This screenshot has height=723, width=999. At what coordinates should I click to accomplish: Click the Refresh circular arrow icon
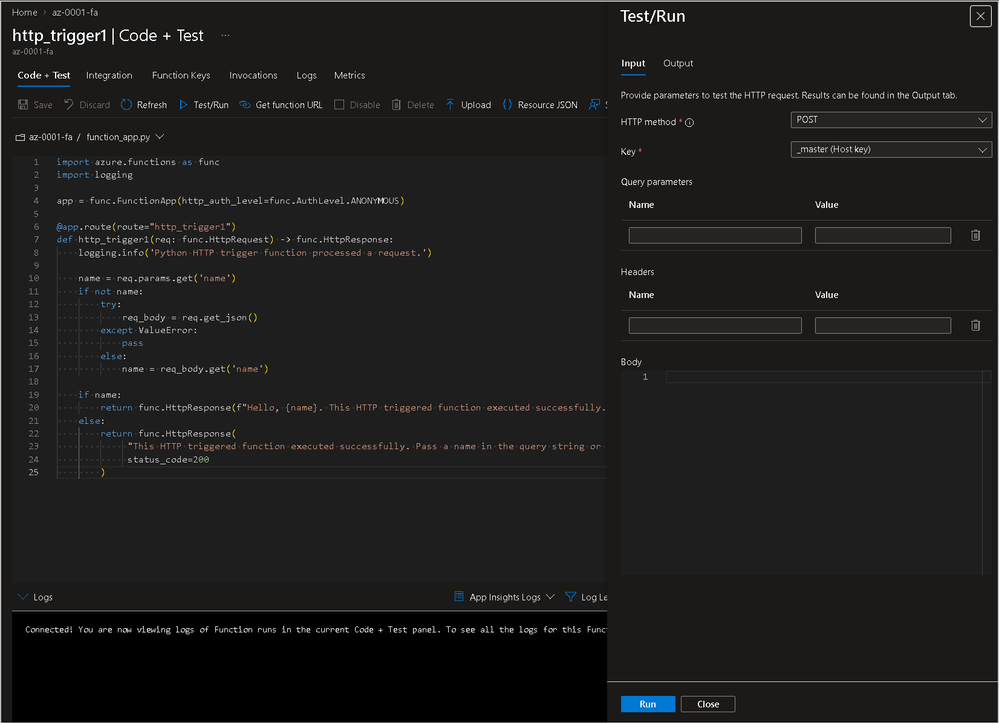(x=126, y=104)
